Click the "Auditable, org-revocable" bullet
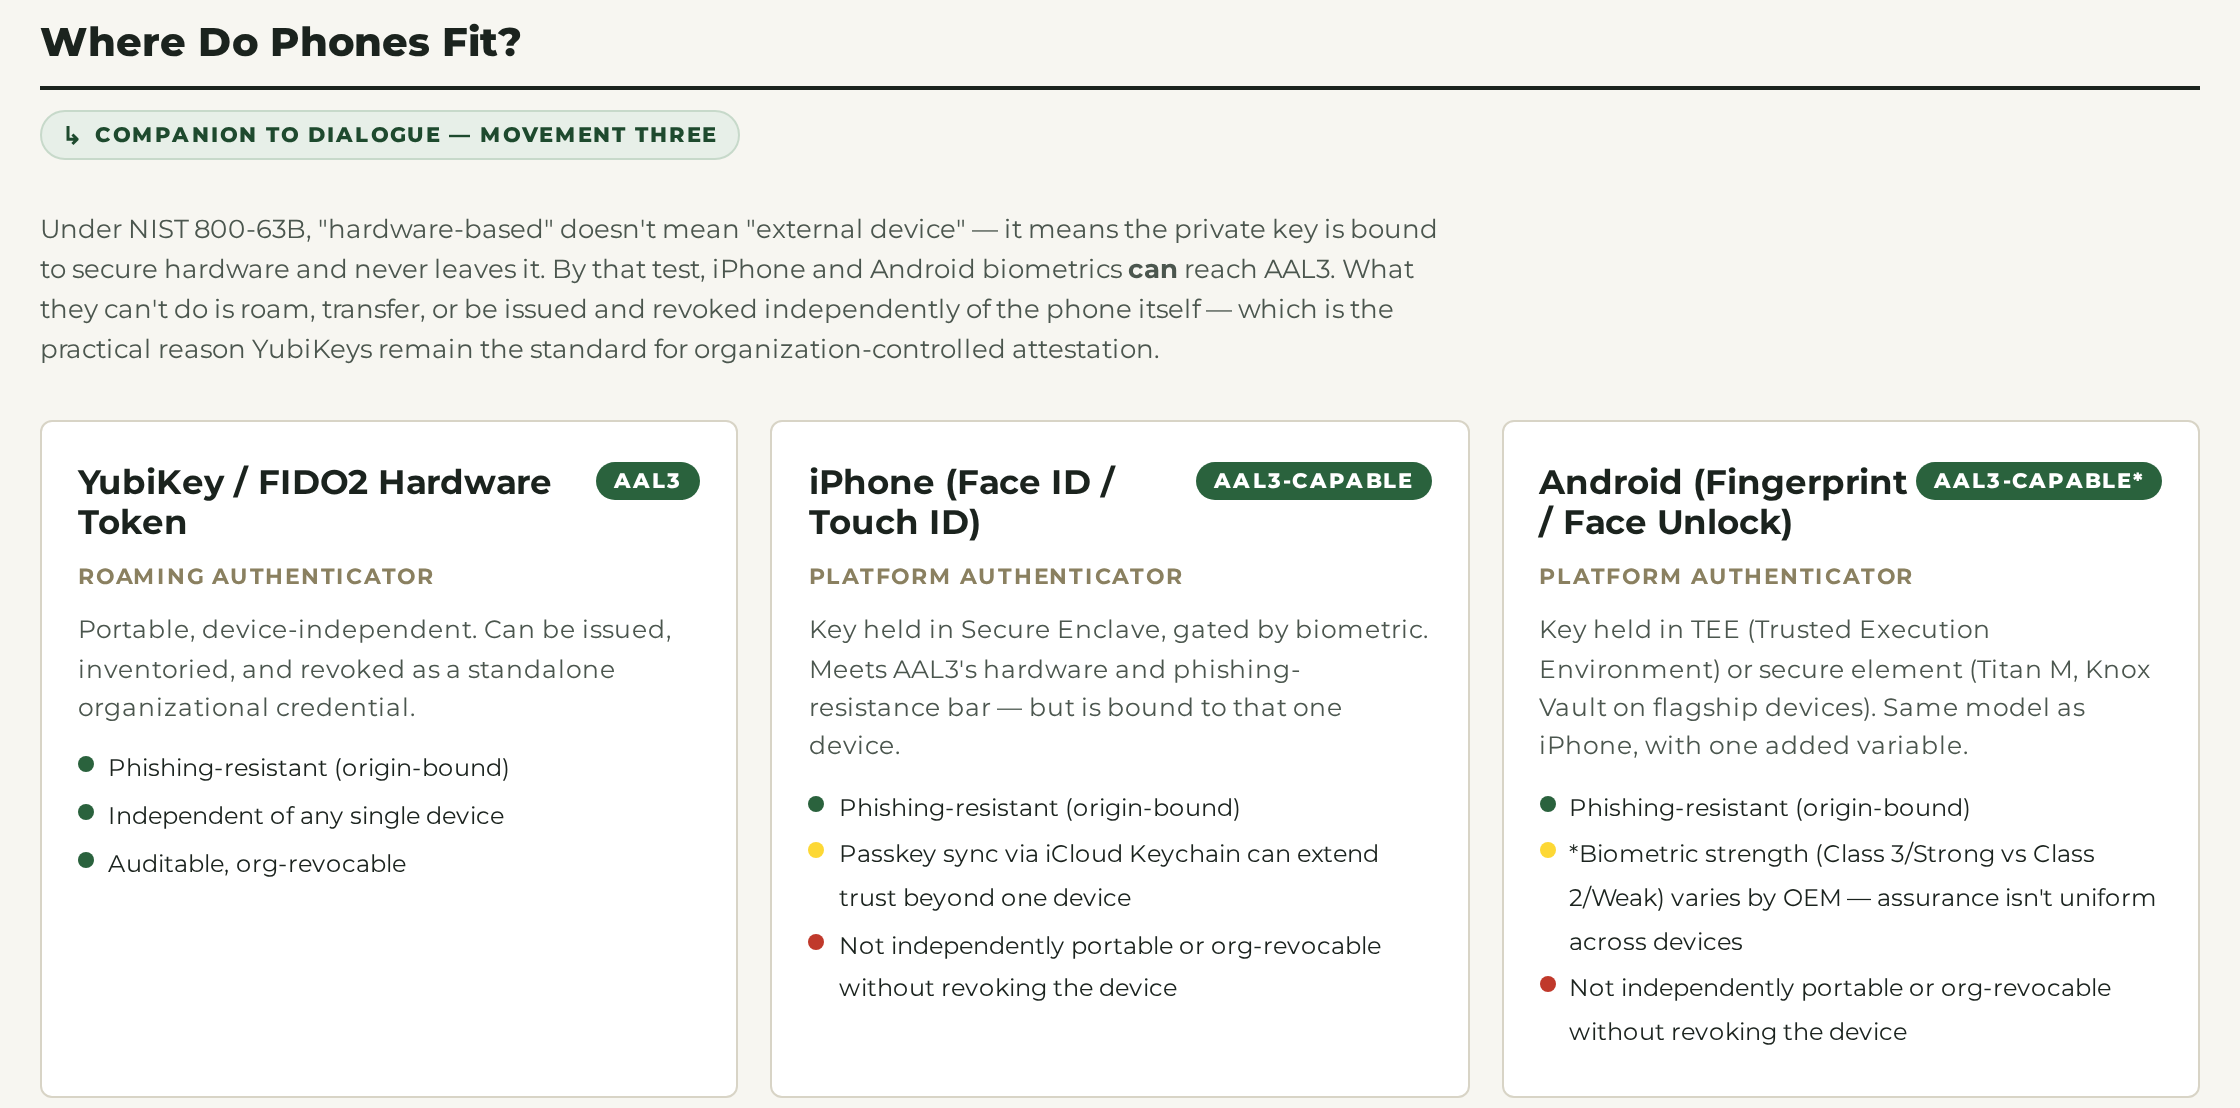This screenshot has width=2240, height=1108. click(257, 863)
